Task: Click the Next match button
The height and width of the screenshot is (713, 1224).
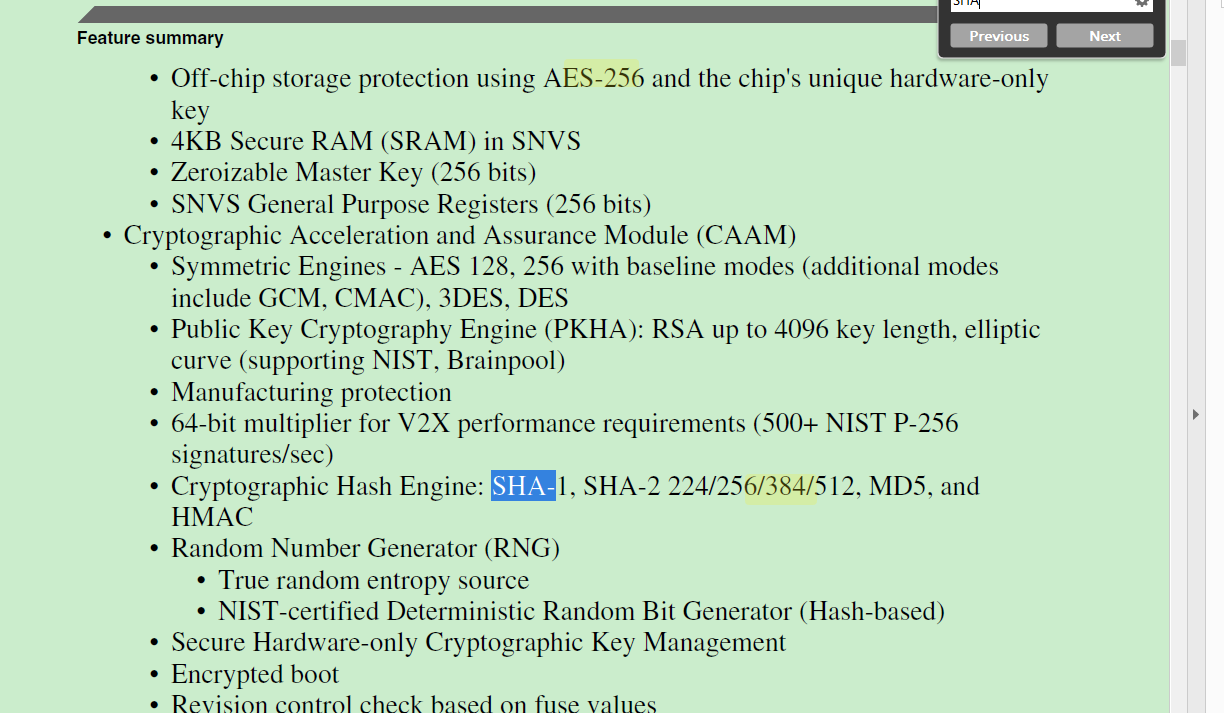Action: coord(1104,36)
